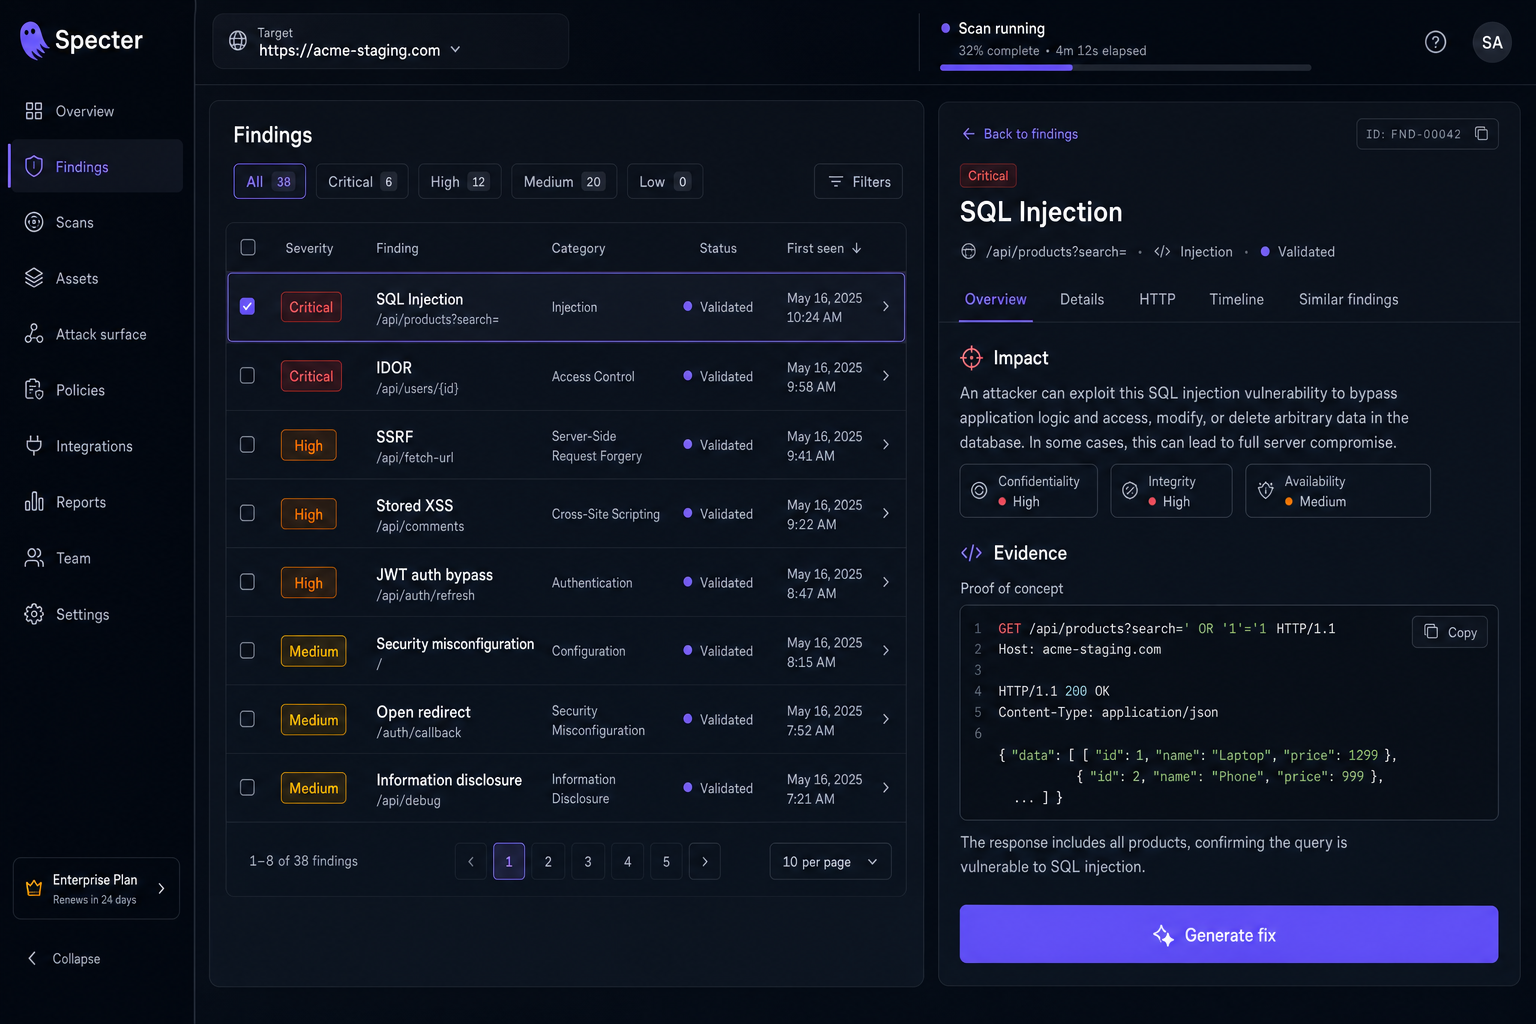This screenshot has height=1024, width=1536.
Task: Open Team people icon
Action: [x=34, y=558]
